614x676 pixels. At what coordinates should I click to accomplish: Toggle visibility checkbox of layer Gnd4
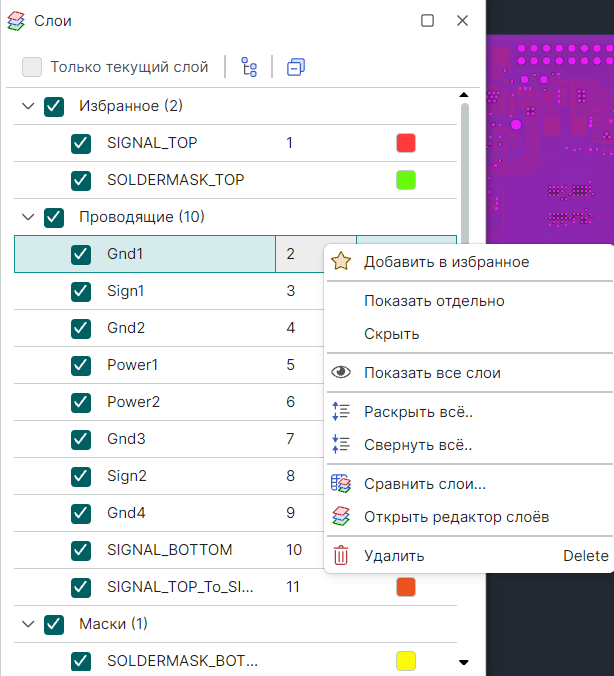click(81, 513)
